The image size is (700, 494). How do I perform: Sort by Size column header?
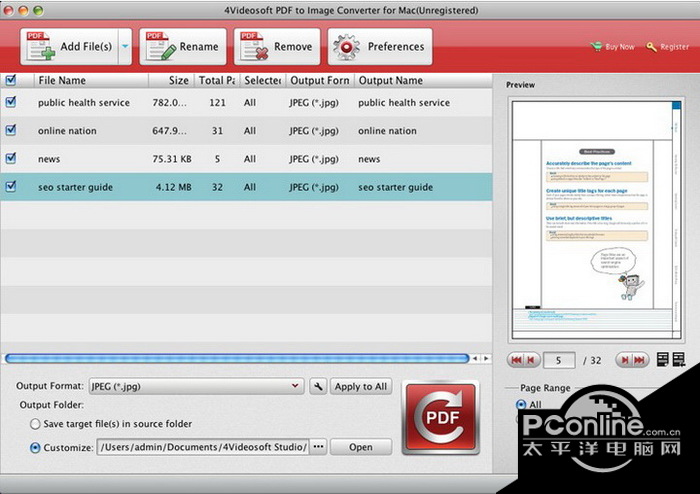tap(171, 80)
